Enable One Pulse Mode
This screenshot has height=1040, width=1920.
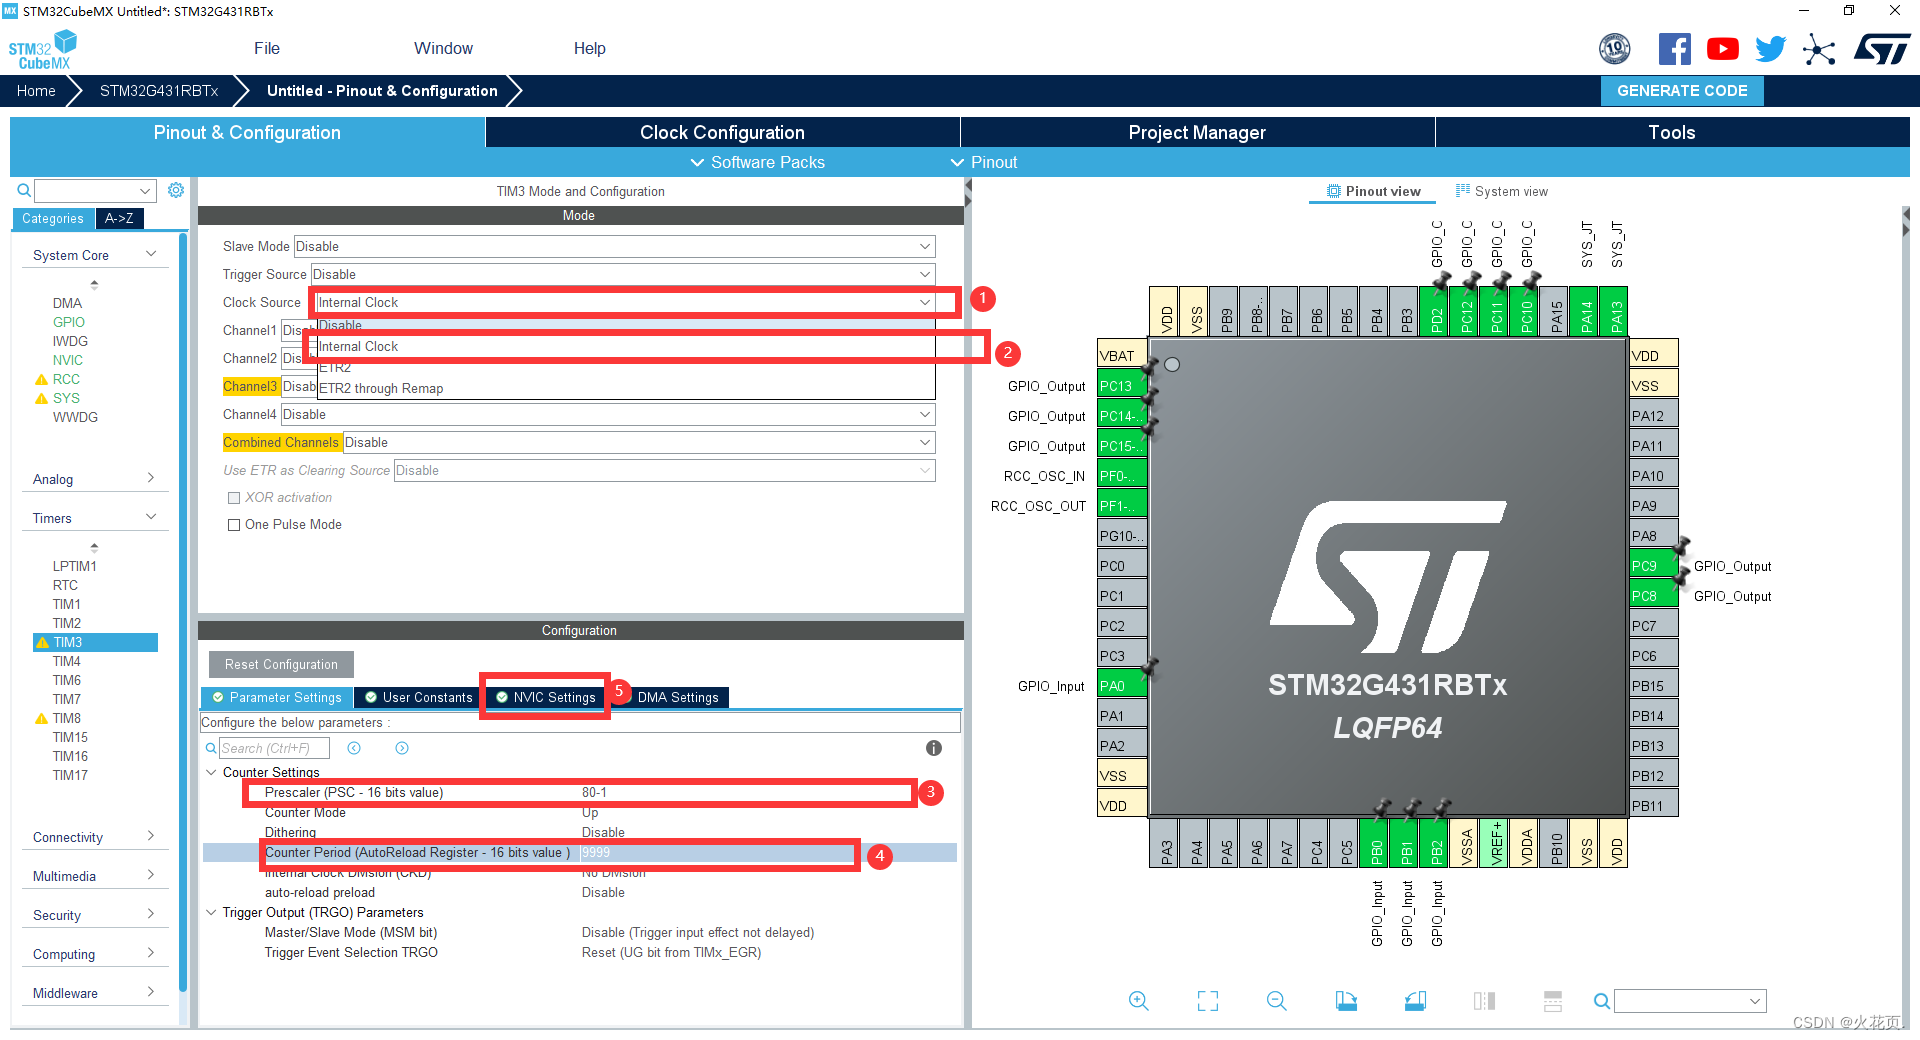(235, 524)
